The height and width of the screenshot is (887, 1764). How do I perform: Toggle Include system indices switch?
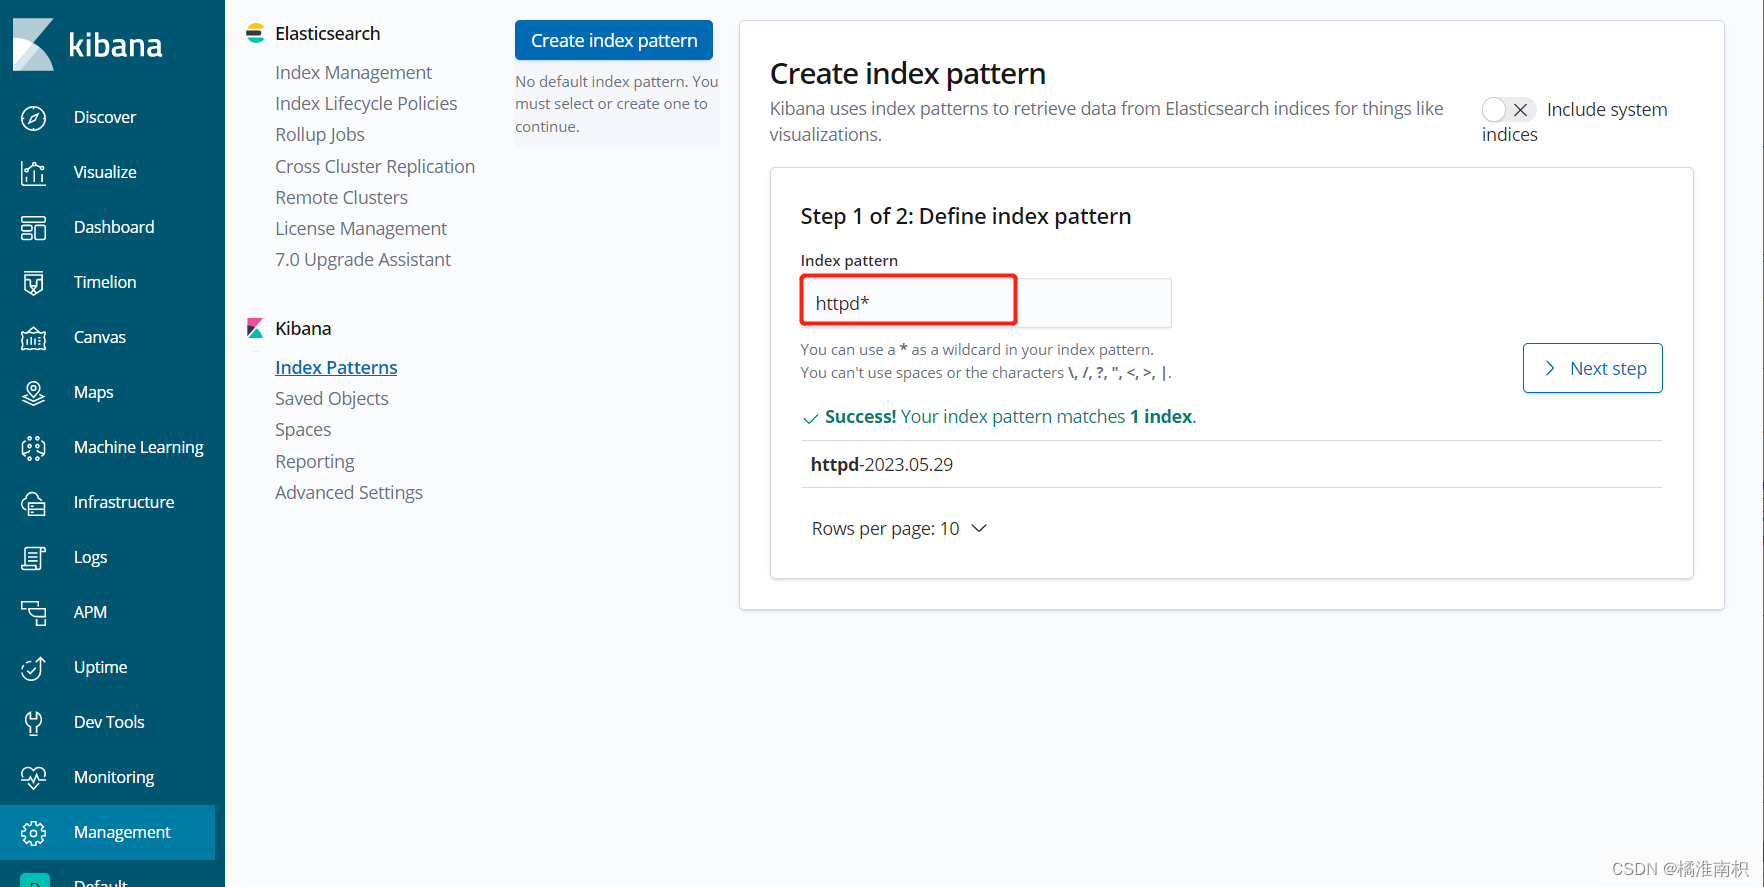[1508, 110]
